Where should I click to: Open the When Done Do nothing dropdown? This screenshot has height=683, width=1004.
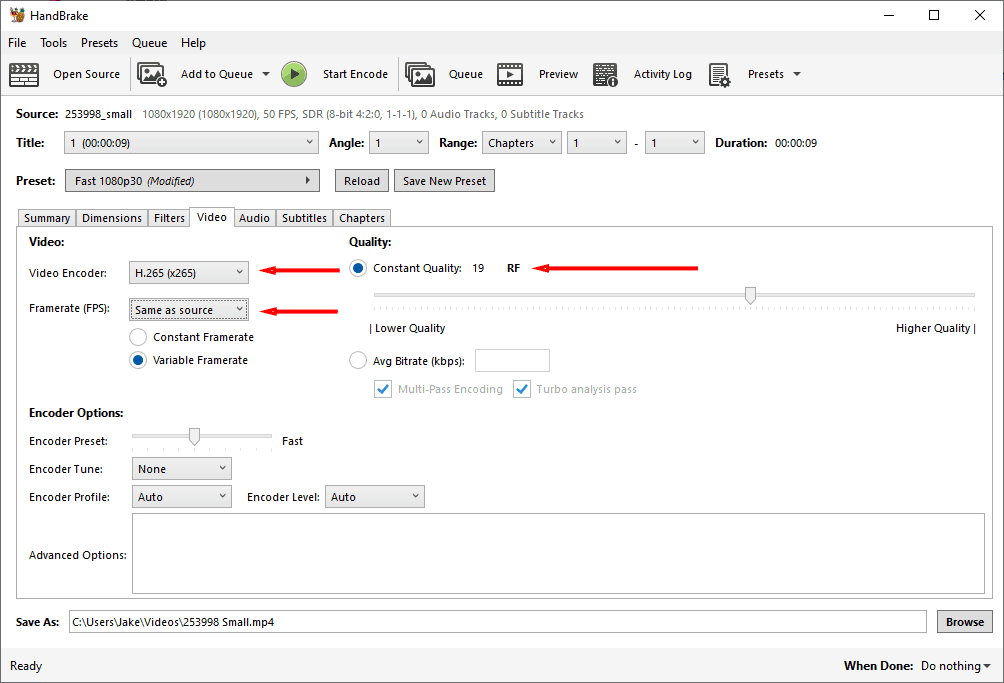956,666
